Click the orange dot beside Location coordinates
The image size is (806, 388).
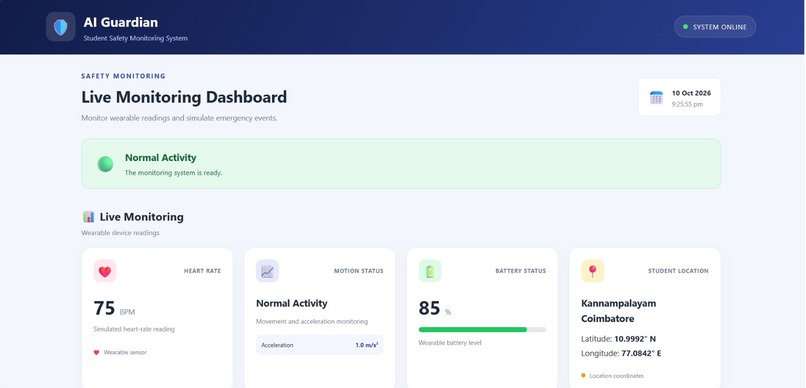583,376
